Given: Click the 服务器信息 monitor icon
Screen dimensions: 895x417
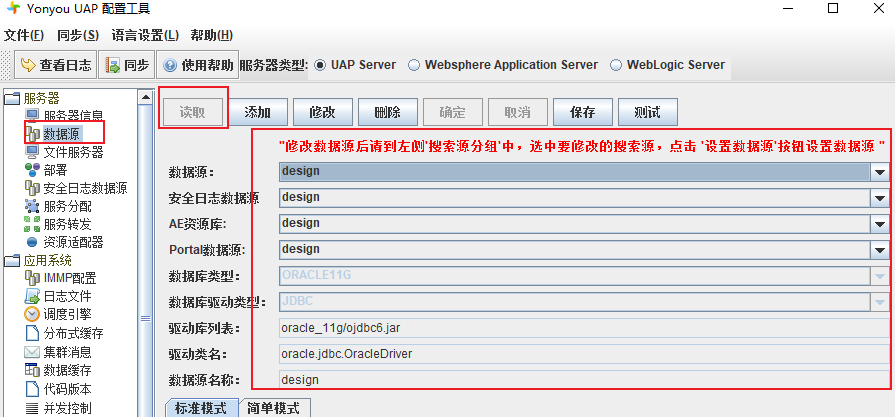Looking at the screenshot, I should pos(32,116).
